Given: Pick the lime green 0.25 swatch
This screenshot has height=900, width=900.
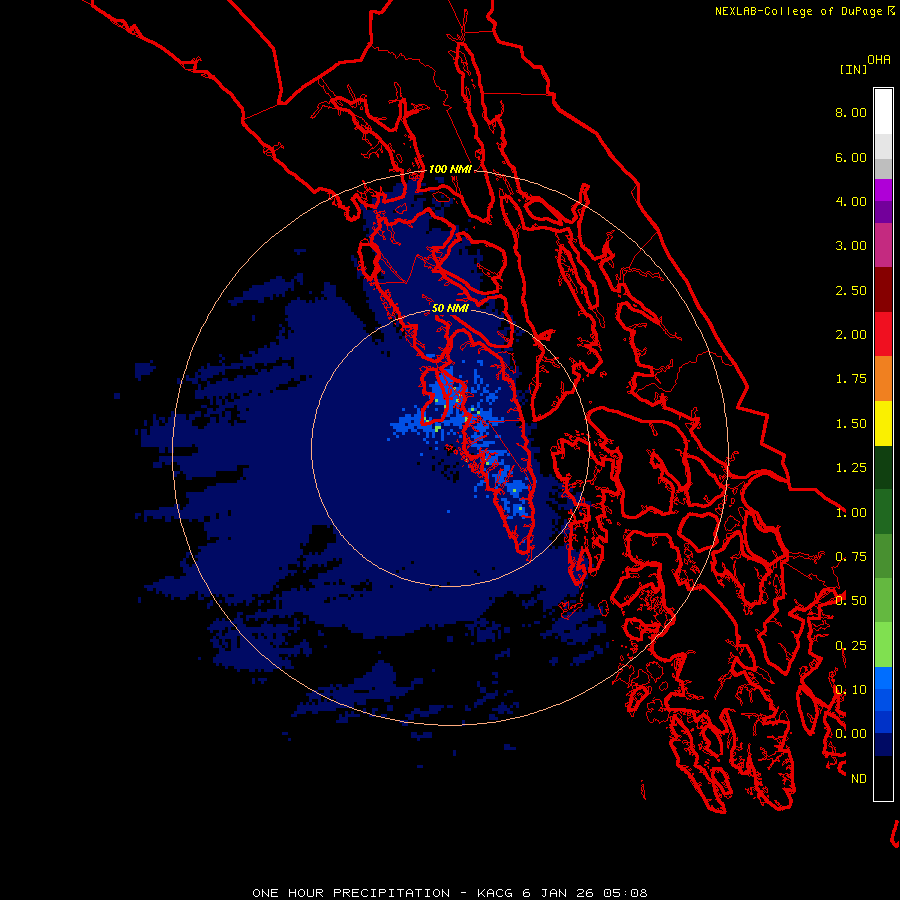Looking at the screenshot, I should coord(883,645).
